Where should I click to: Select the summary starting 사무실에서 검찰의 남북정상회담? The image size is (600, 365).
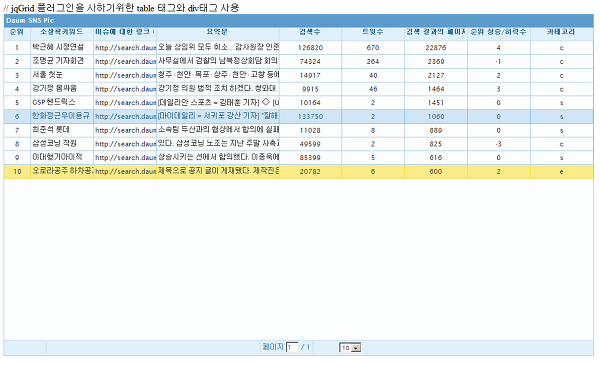click(218, 61)
